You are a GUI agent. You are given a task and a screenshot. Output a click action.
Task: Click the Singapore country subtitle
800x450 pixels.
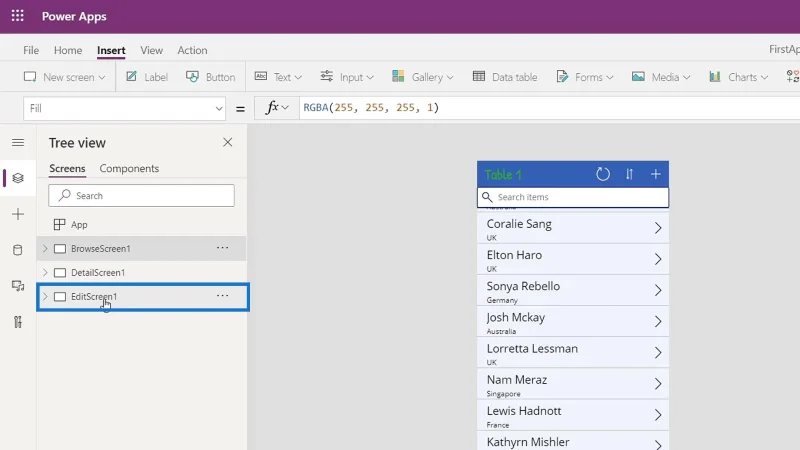coord(504,393)
